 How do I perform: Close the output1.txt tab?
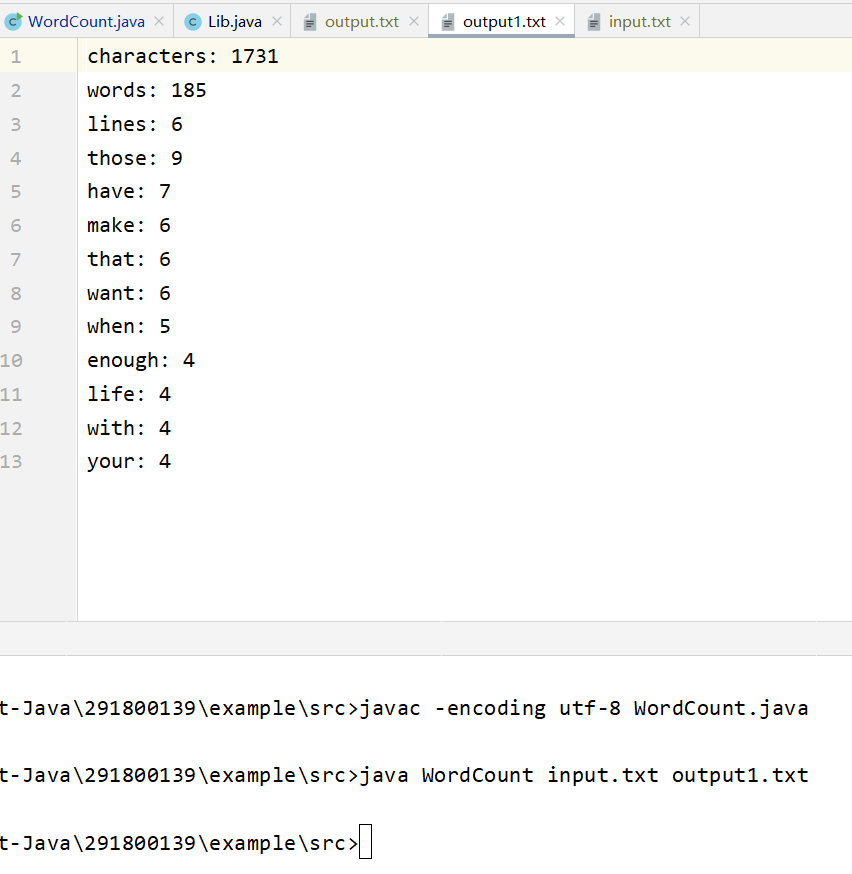561,21
